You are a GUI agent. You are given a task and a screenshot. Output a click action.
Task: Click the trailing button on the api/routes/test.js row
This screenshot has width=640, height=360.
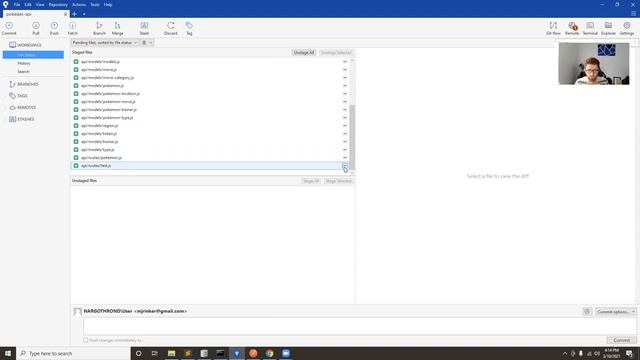[x=345, y=166]
